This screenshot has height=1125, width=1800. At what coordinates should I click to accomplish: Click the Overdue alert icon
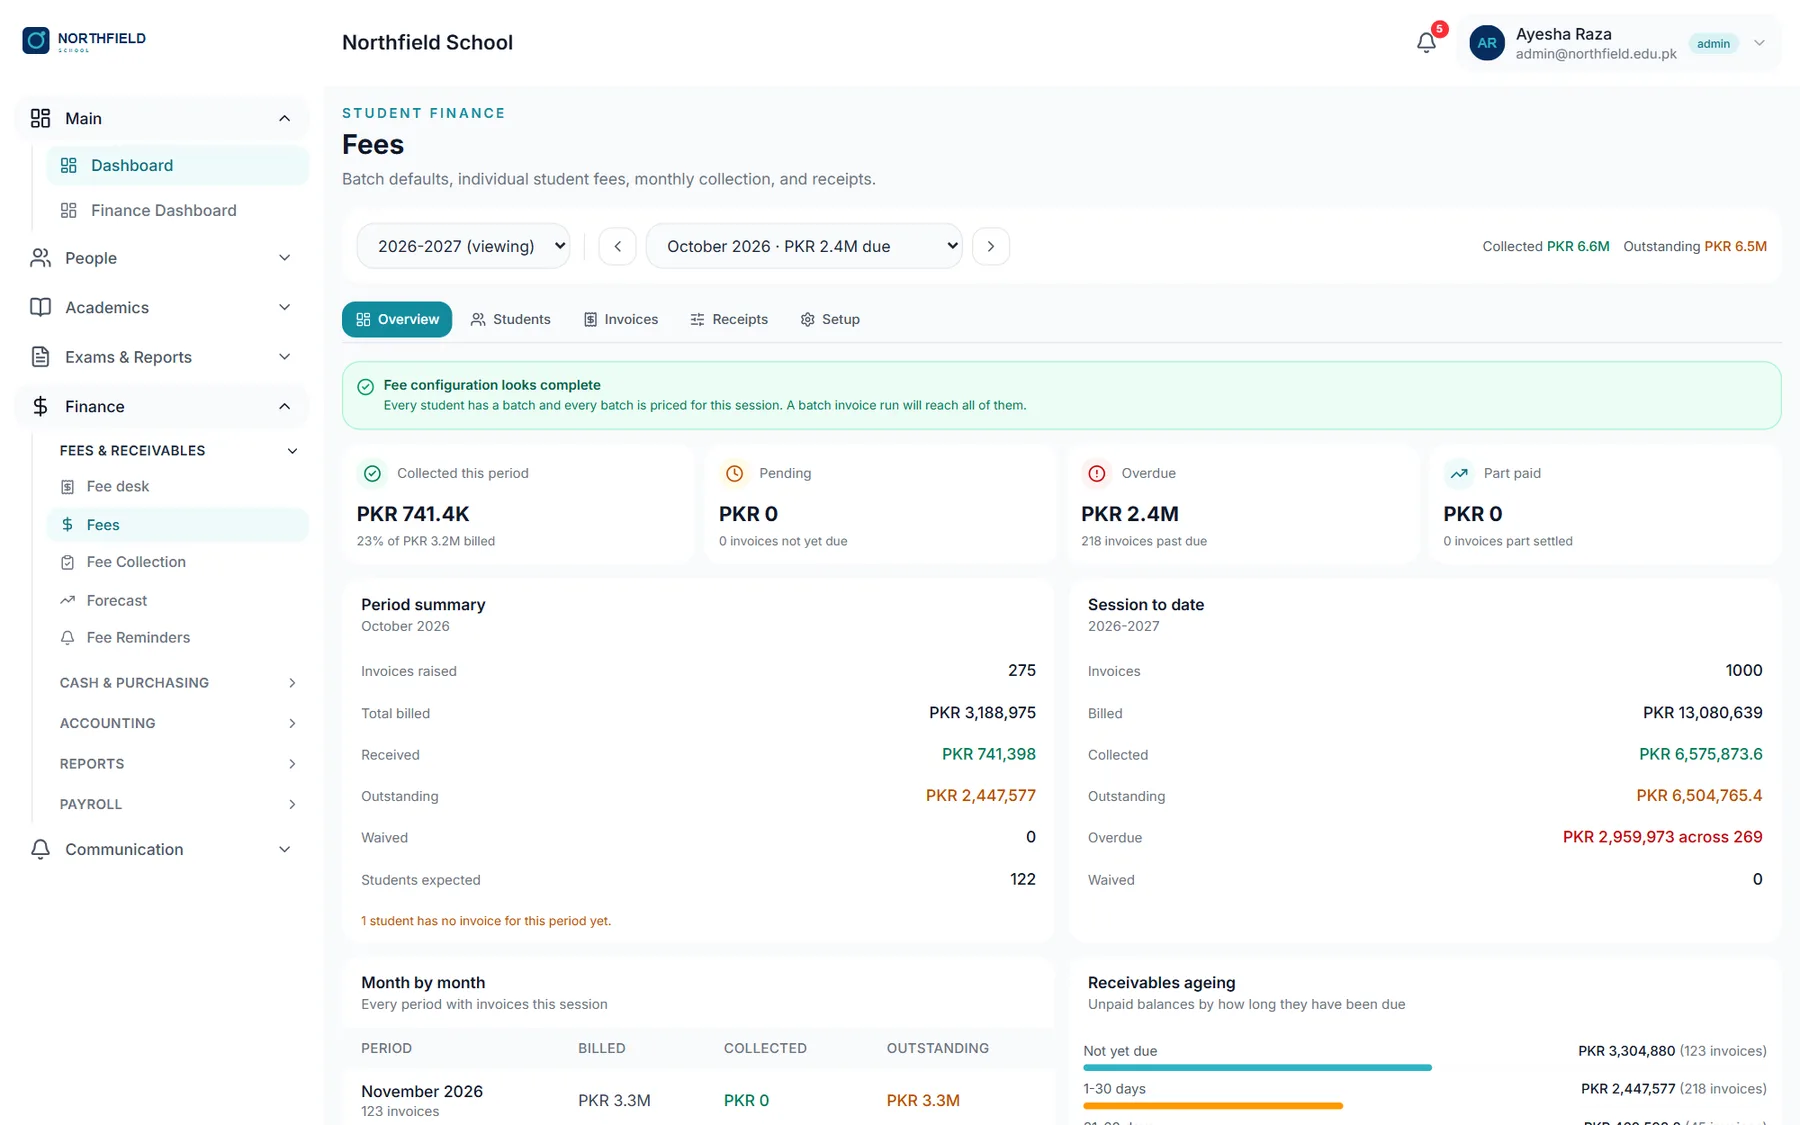pos(1097,473)
